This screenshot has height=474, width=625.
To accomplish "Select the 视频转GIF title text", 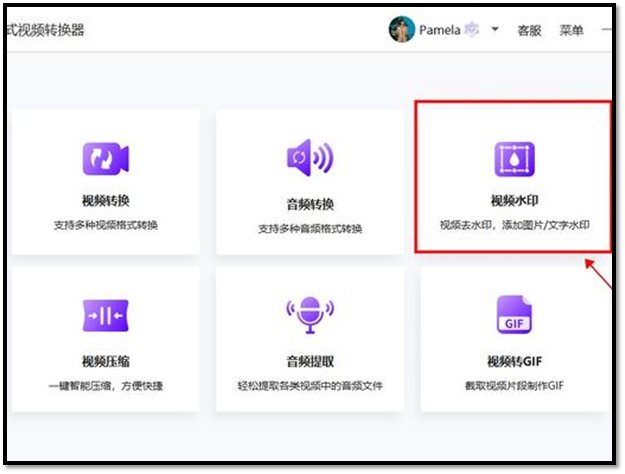I will pyautogui.click(x=515, y=362).
